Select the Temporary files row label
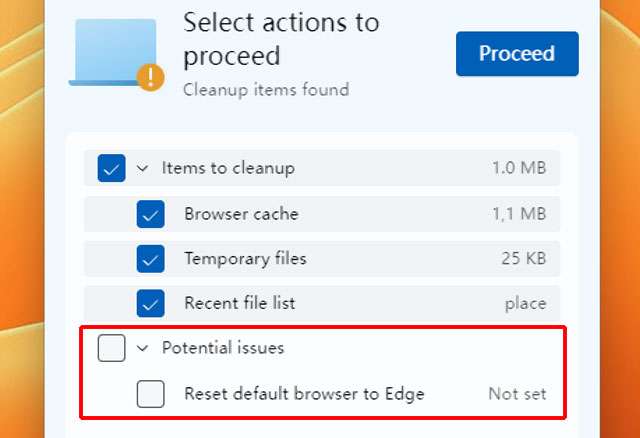Image resolution: width=640 pixels, height=438 pixels. 245,259
